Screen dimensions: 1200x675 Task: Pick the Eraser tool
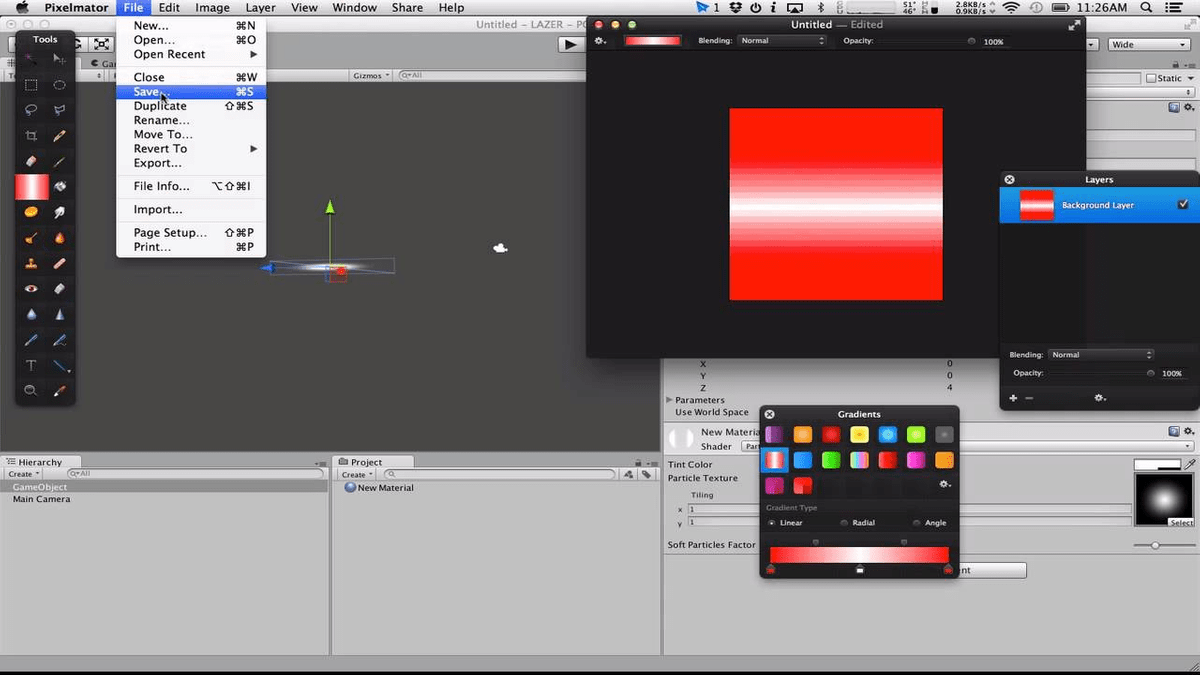tap(31, 161)
